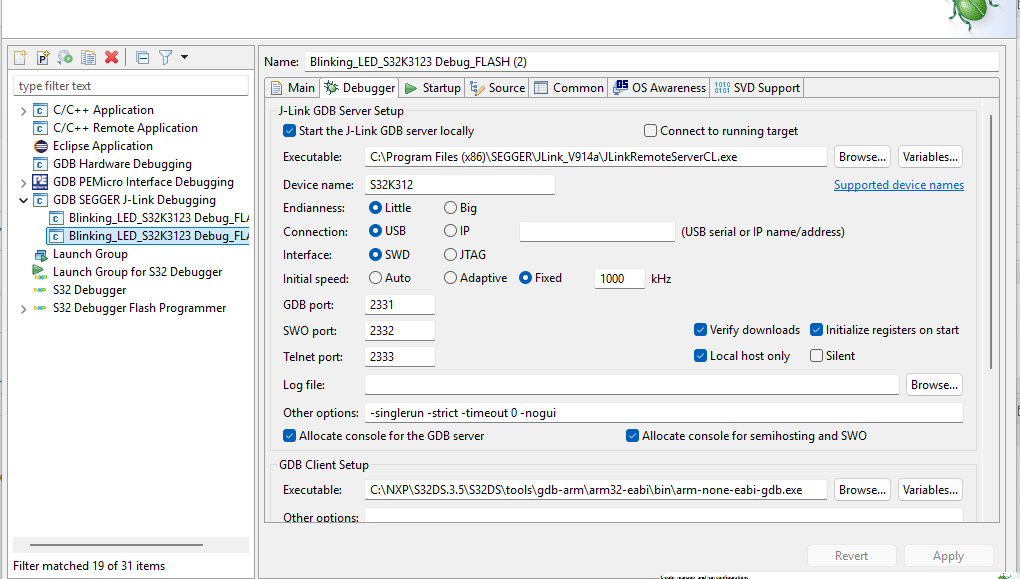Switch to the Source tab
1020x579 pixels.
point(497,88)
